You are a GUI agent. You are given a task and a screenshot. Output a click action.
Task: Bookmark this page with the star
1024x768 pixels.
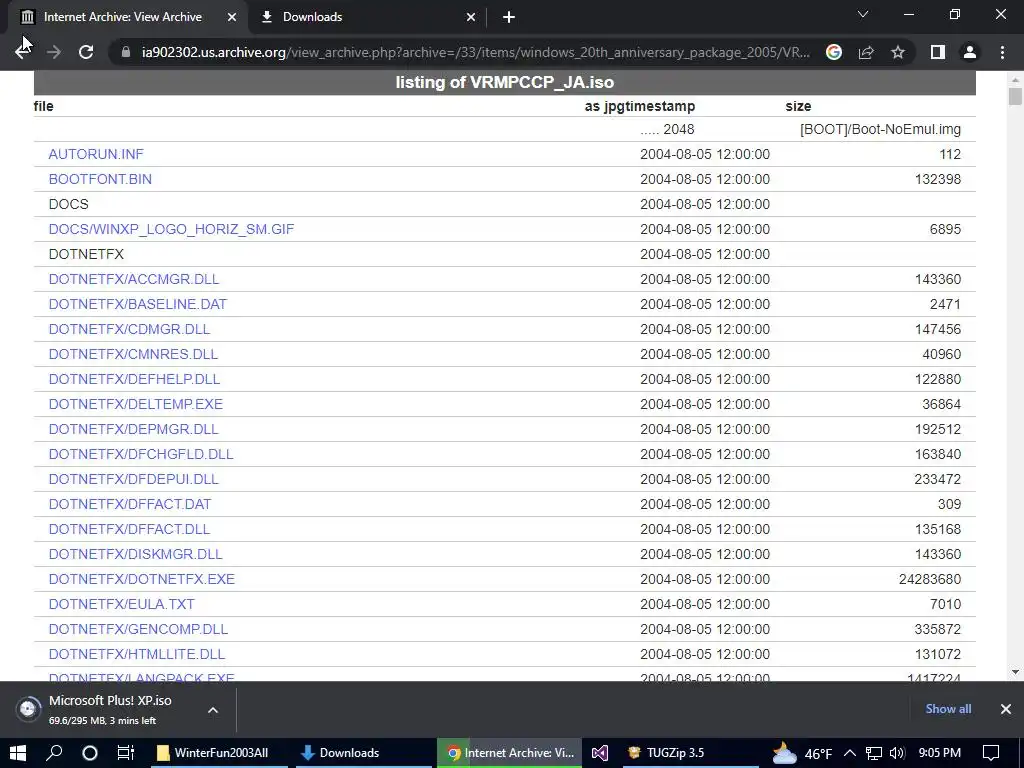point(898,52)
